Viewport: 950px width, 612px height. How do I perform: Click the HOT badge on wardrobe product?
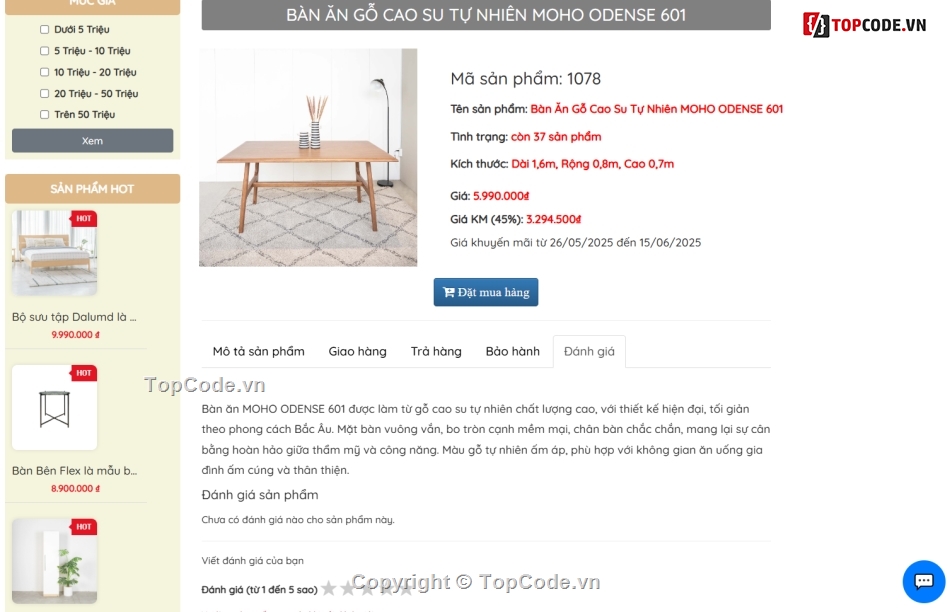pyautogui.click(x=84, y=527)
